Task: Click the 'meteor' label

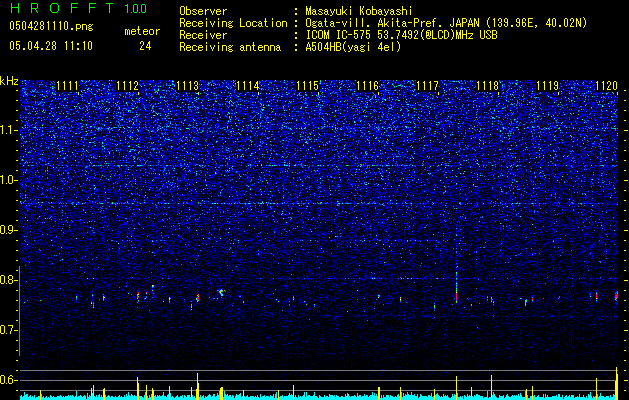Action: [142, 31]
